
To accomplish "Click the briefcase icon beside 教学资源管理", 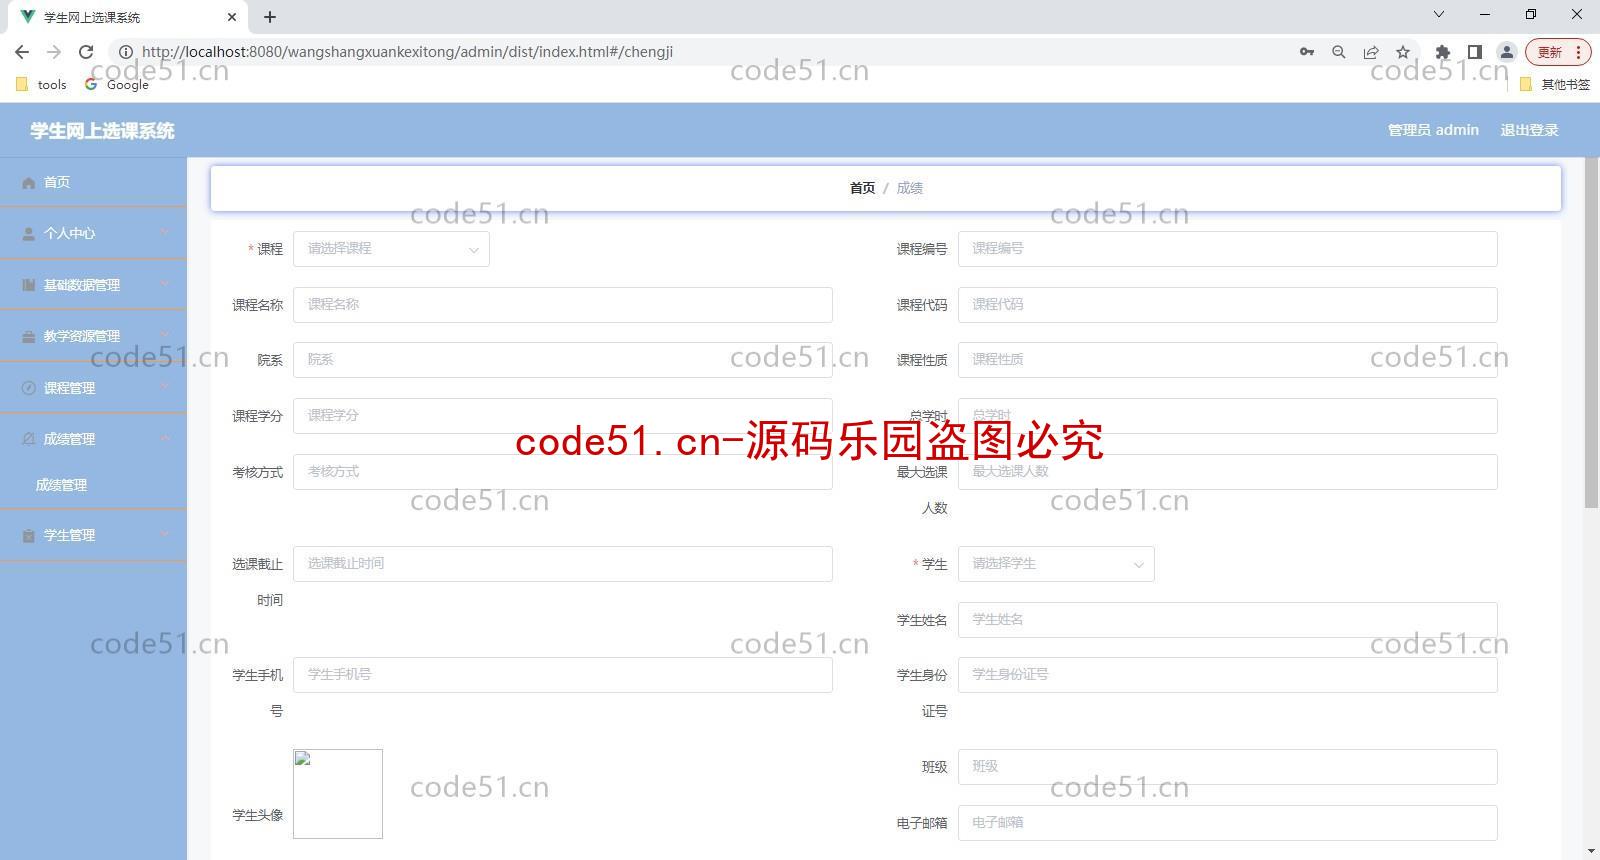I will click(x=29, y=337).
